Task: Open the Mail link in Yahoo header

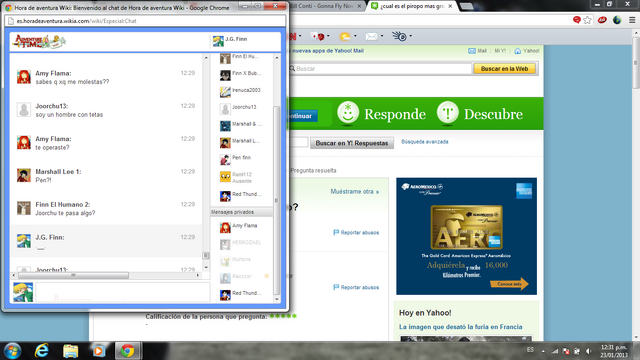Action: pos(478,51)
